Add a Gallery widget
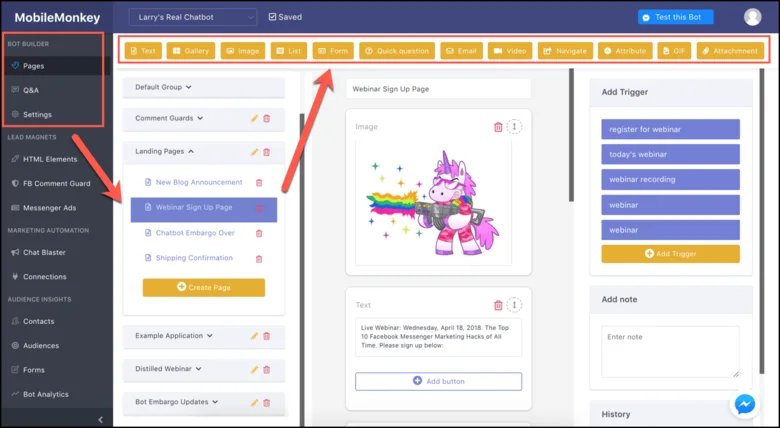780x428 pixels. (191, 51)
